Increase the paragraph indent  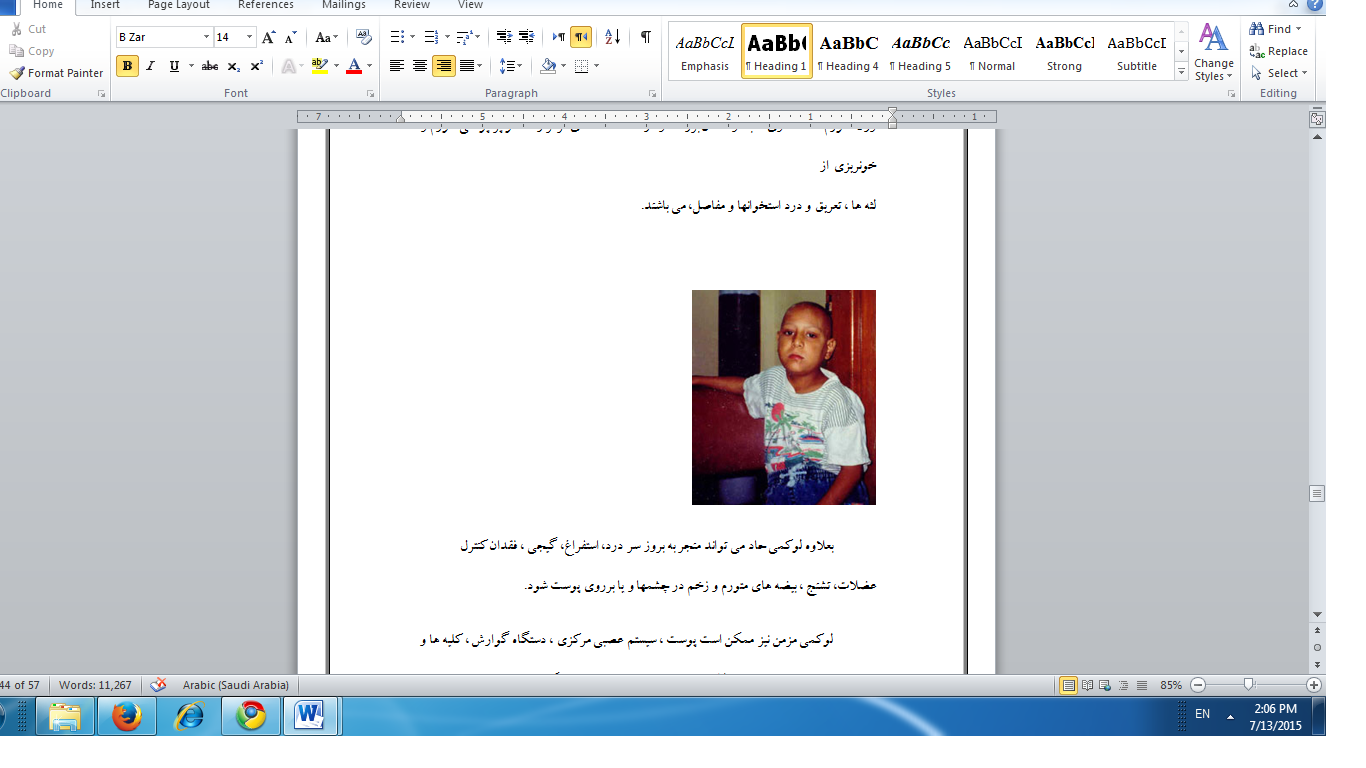point(527,37)
